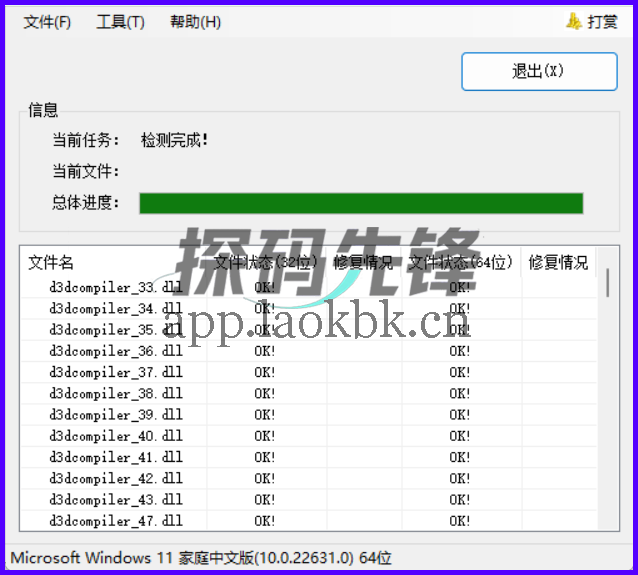This screenshot has height=575, width=638.
Task: Click 32-bit OK! status of d3dcompiler_36.dll
Action: coord(264,351)
